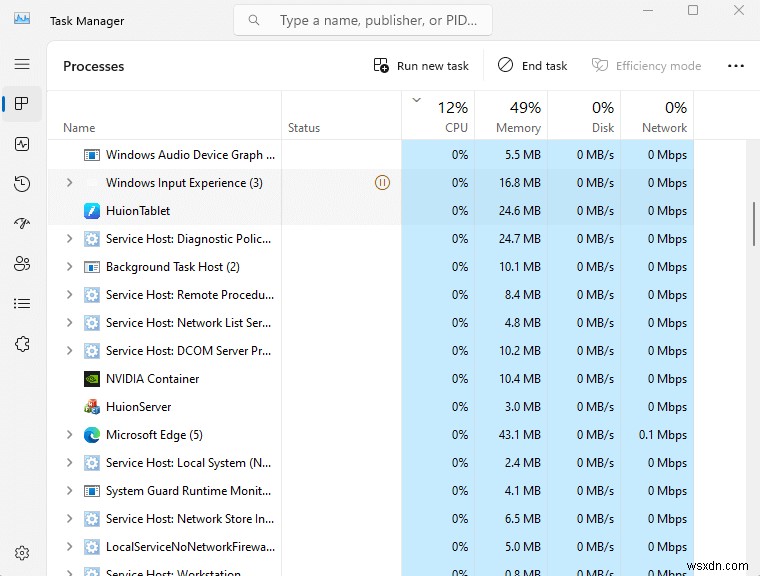Sort processes by Disk column
Screen dimensions: 760x576
point(585,116)
